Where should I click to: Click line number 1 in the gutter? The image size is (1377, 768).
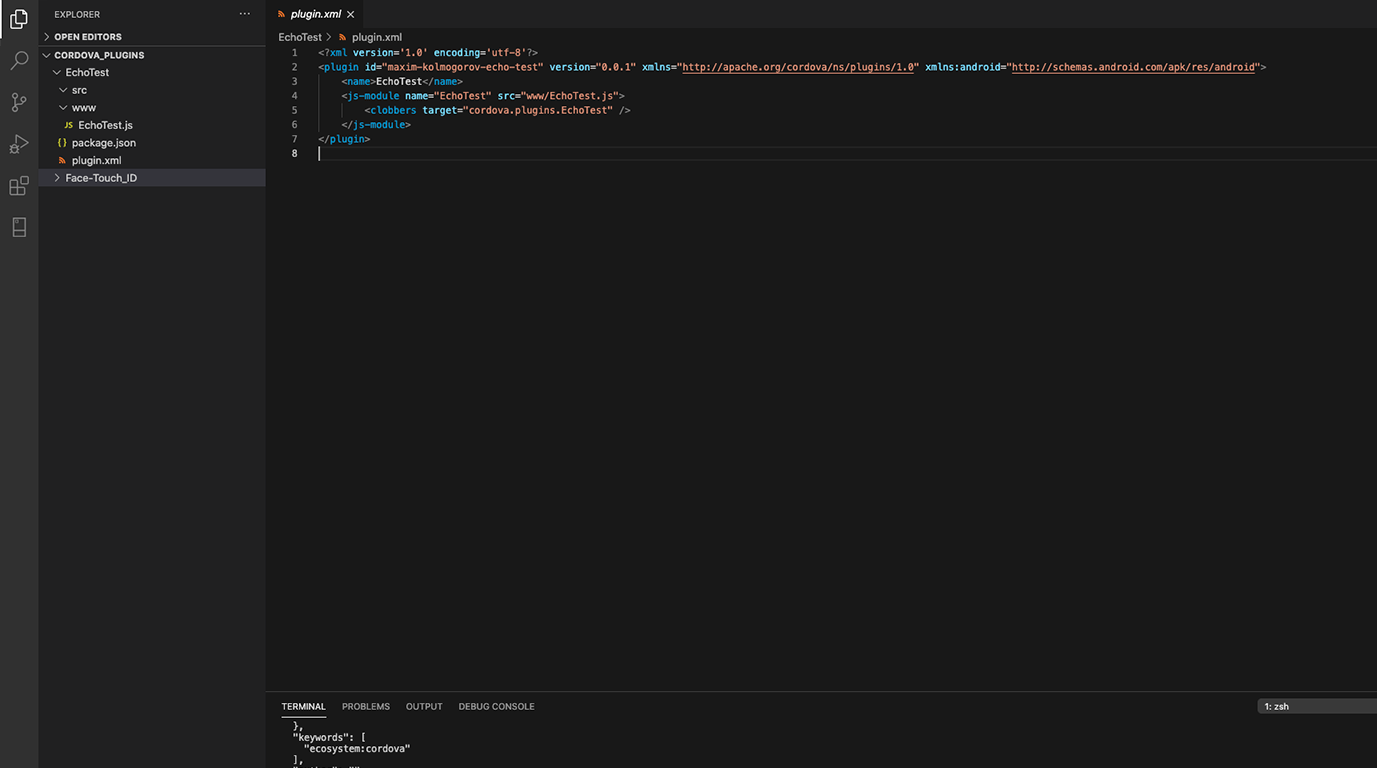pyautogui.click(x=294, y=52)
